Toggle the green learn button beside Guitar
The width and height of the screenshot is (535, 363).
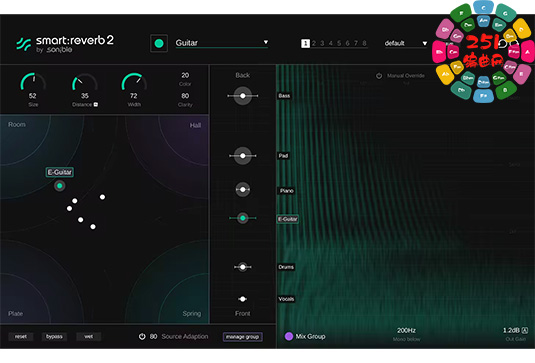159,43
